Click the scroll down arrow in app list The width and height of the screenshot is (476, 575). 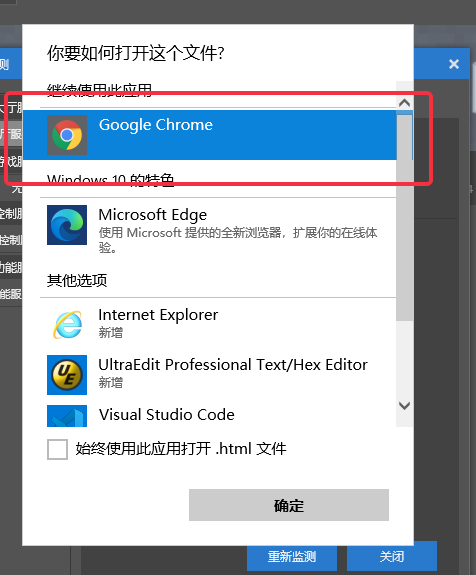pos(404,406)
